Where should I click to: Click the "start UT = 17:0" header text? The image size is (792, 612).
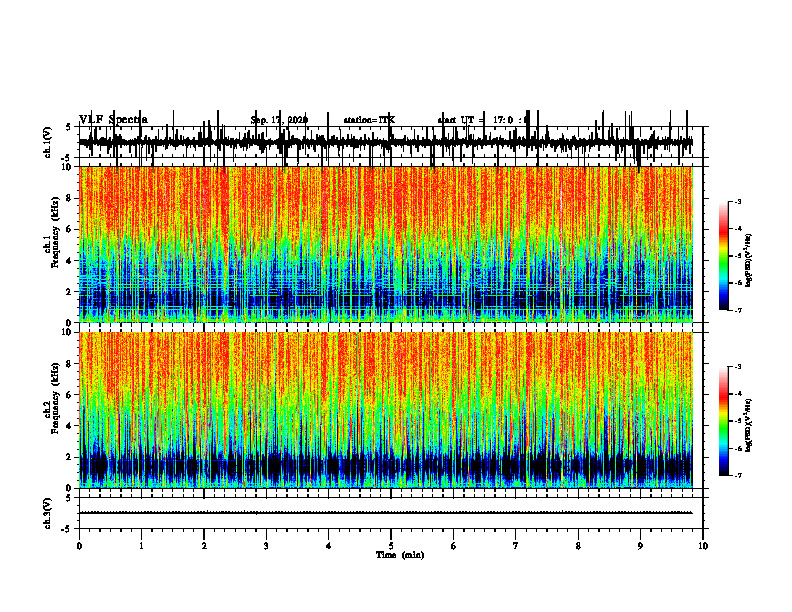476,120
